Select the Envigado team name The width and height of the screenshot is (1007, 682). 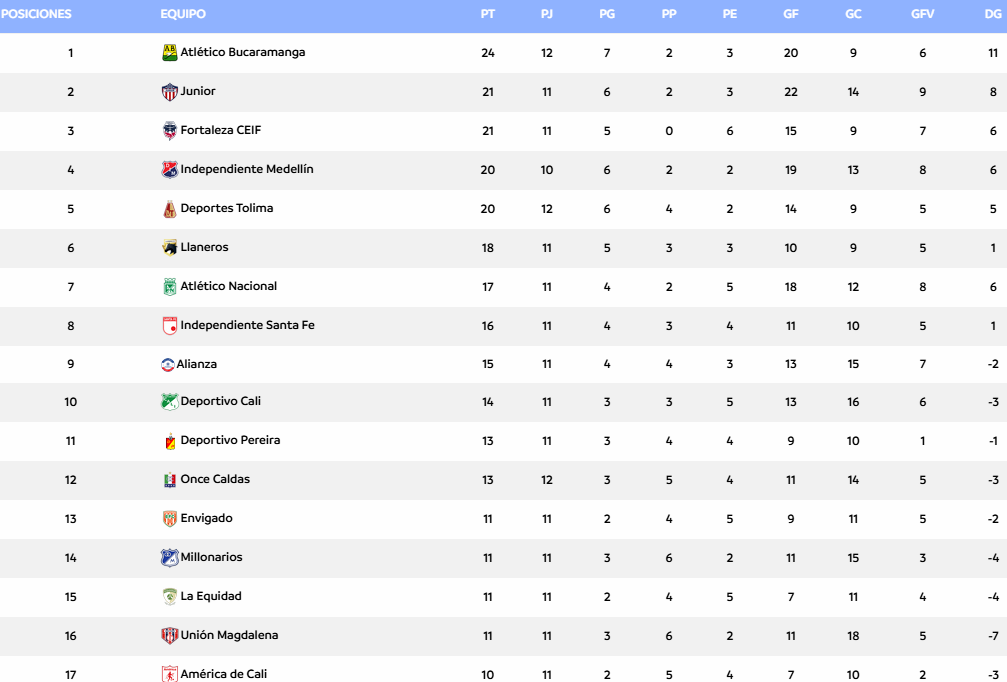coord(206,518)
